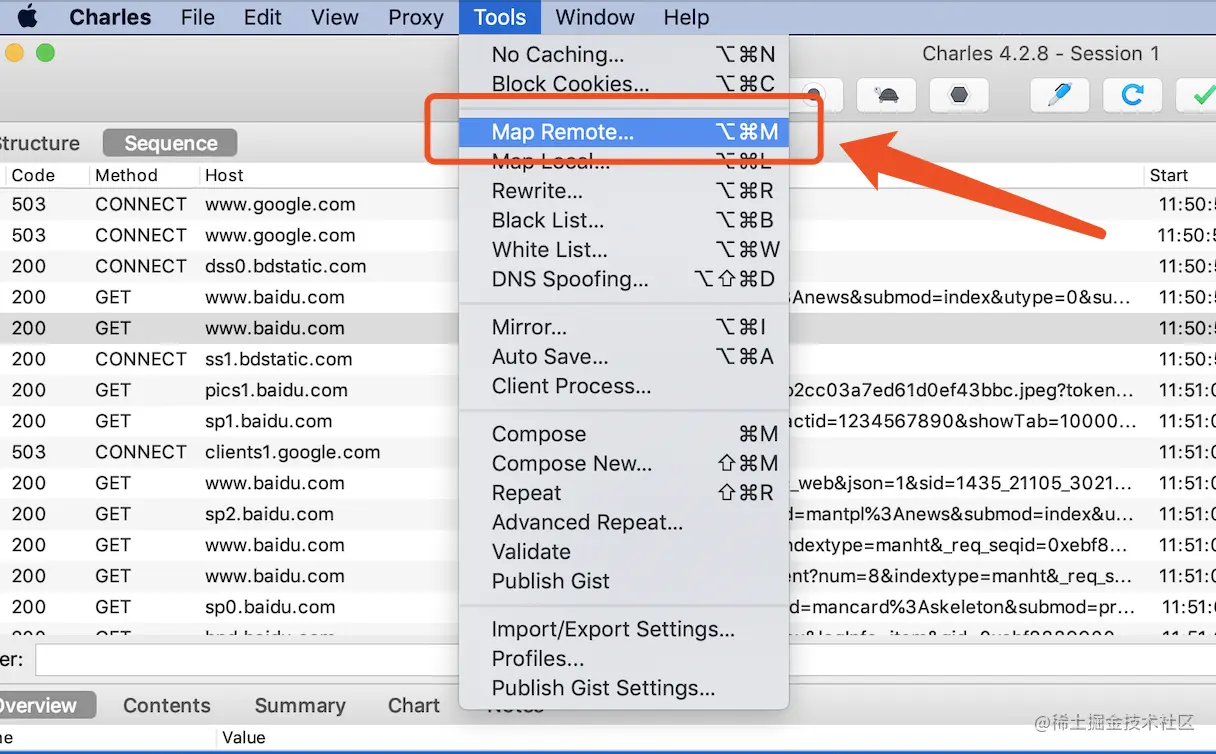
Task: Select Rewrite... menu entry
Action: pos(624,191)
